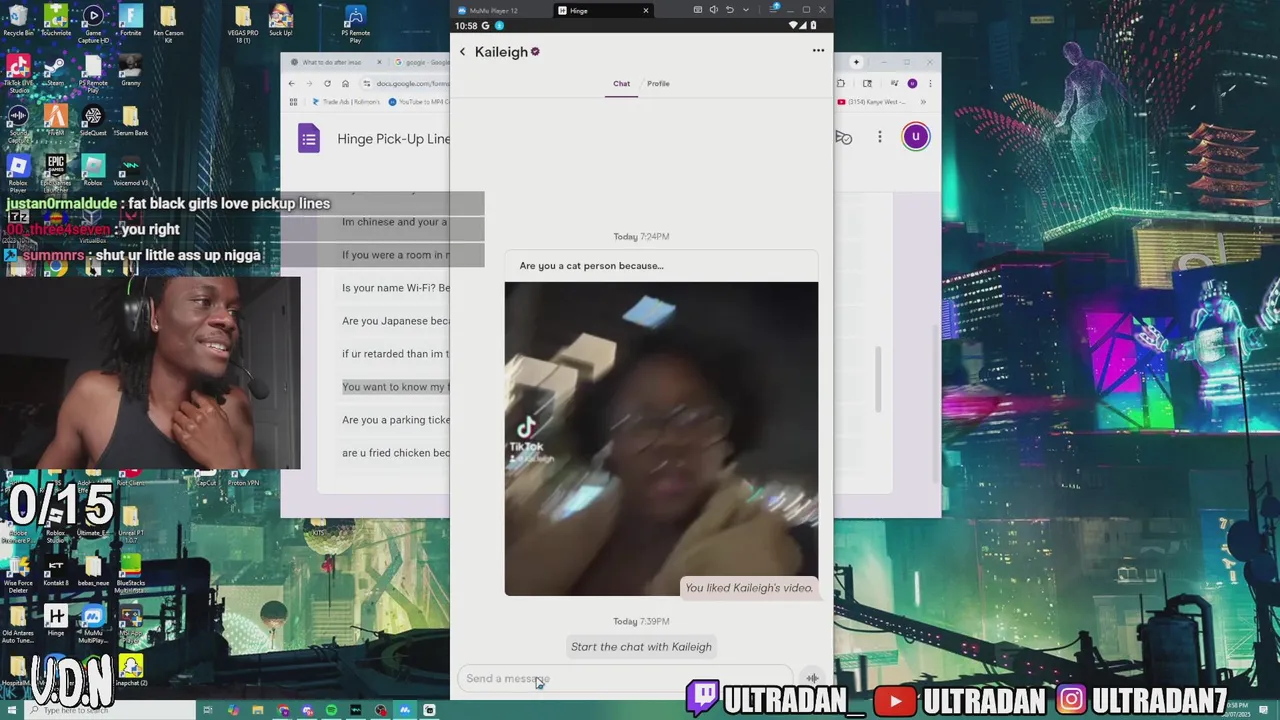The image size is (1280, 720).
Task: Open the Kontakt 8 desktop shortcut
Action: (55, 571)
